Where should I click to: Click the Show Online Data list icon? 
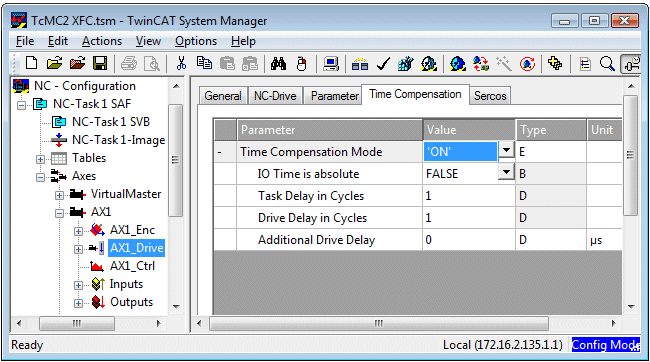tap(585, 63)
